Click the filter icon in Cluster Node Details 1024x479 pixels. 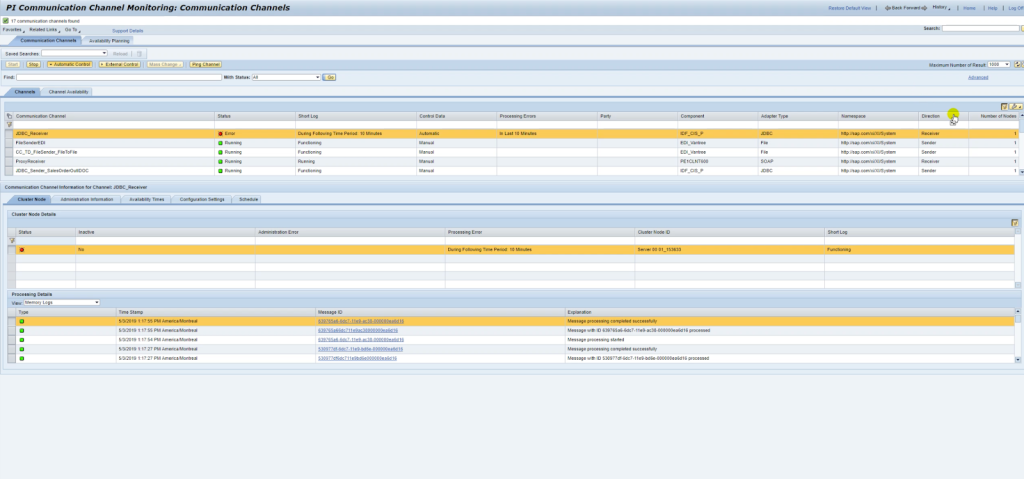click(x=11, y=240)
